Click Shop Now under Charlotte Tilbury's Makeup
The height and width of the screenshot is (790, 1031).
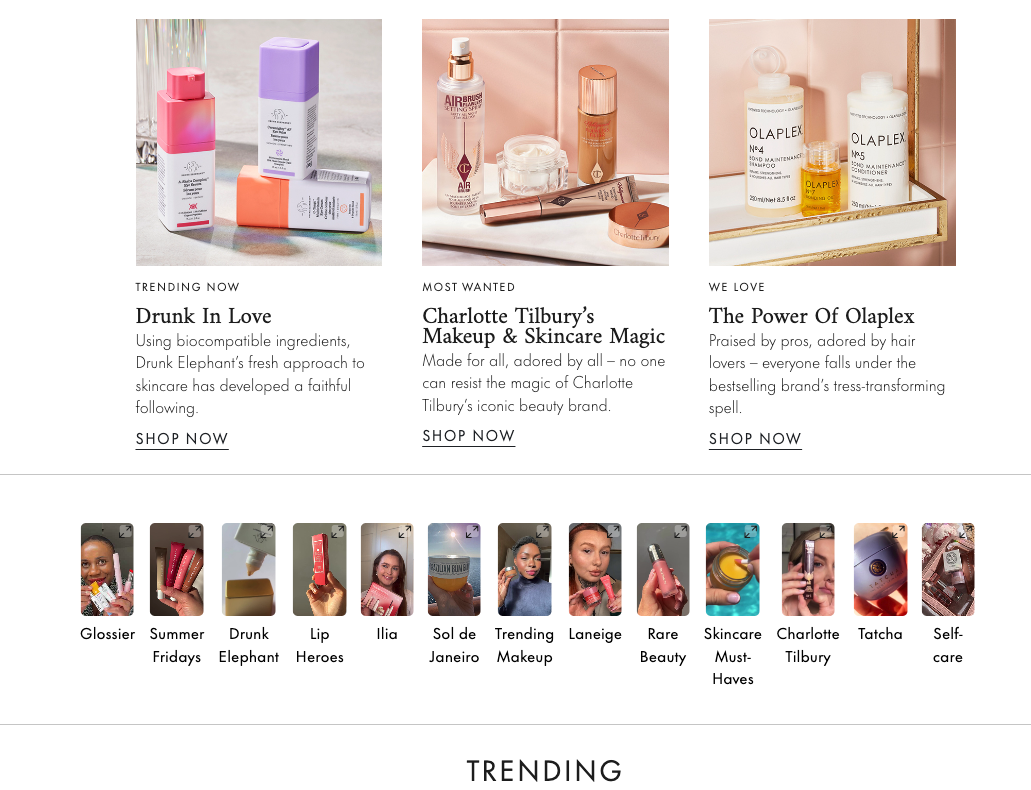pyautogui.click(x=468, y=436)
